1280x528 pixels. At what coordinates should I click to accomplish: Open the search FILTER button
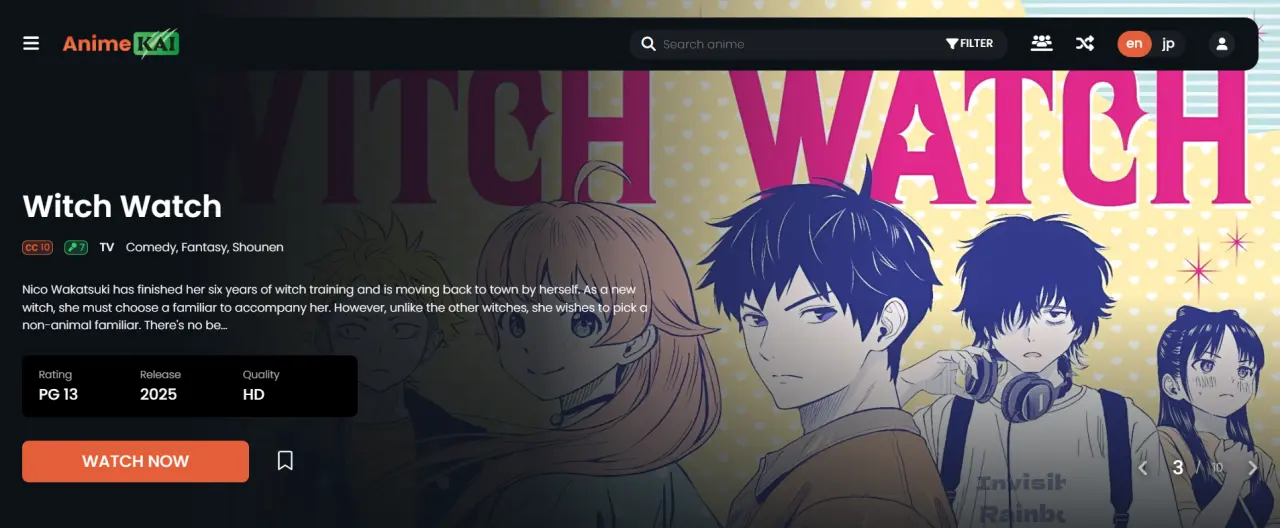[970, 44]
